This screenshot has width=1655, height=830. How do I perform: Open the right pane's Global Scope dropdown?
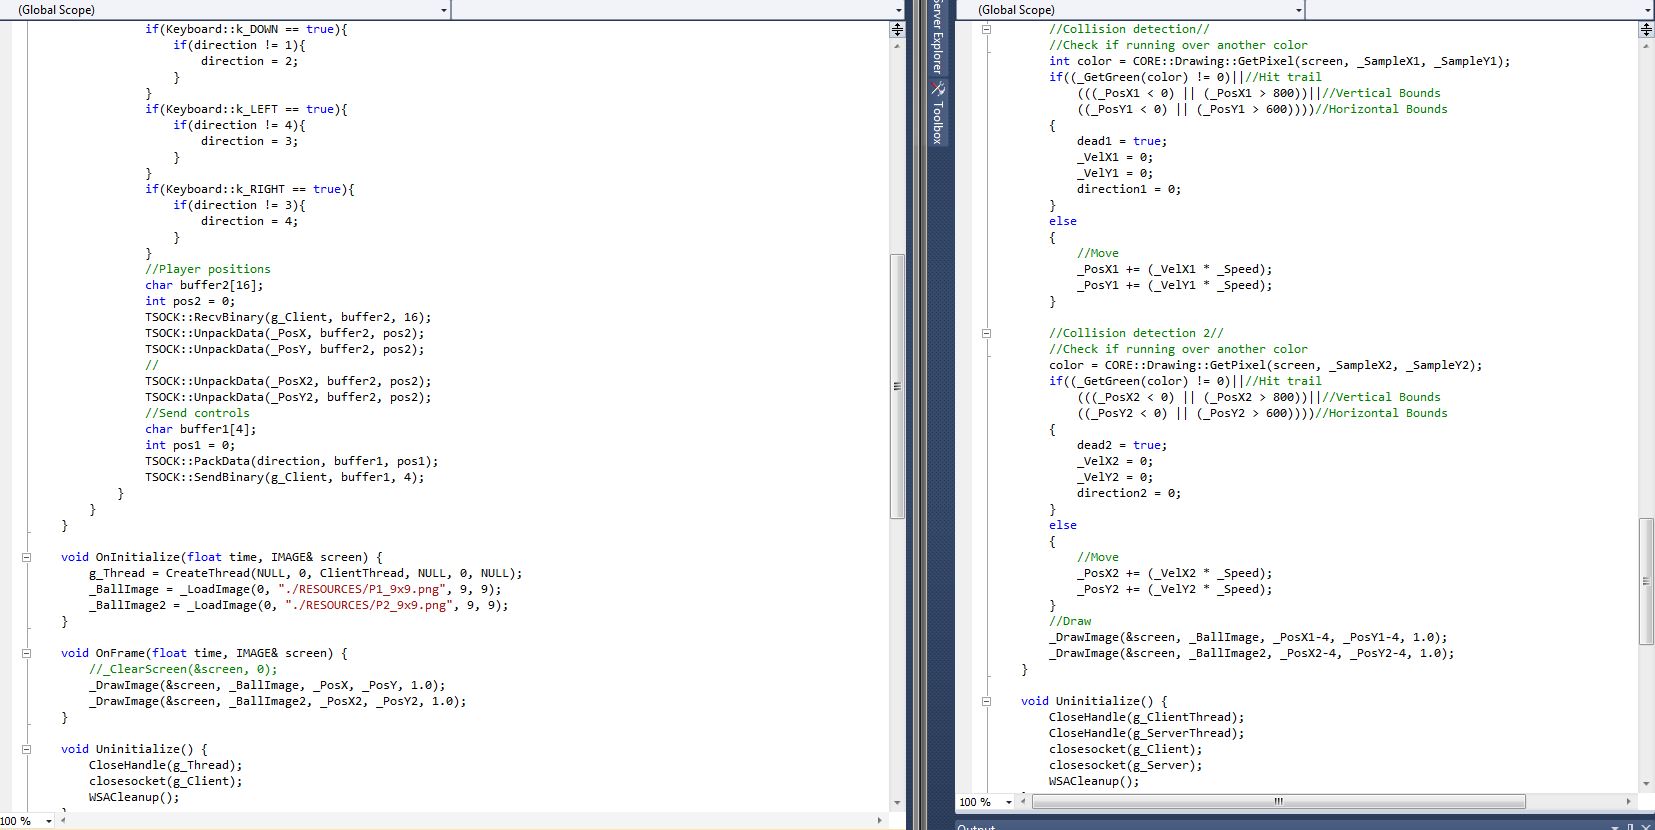coord(1130,10)
